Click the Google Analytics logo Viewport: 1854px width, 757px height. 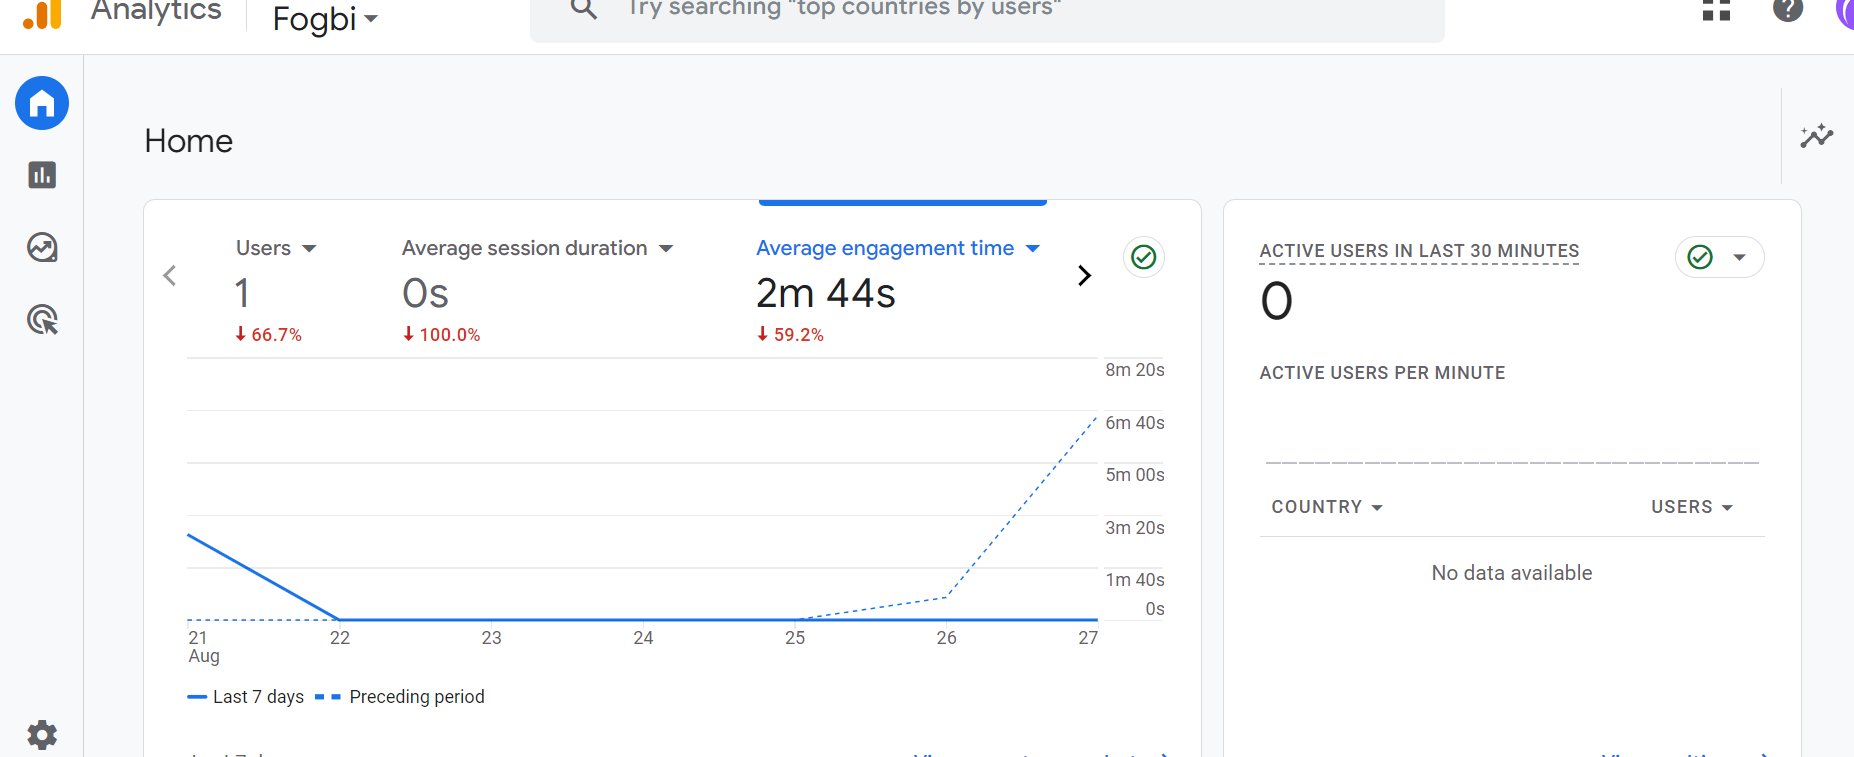coord(43,13)
